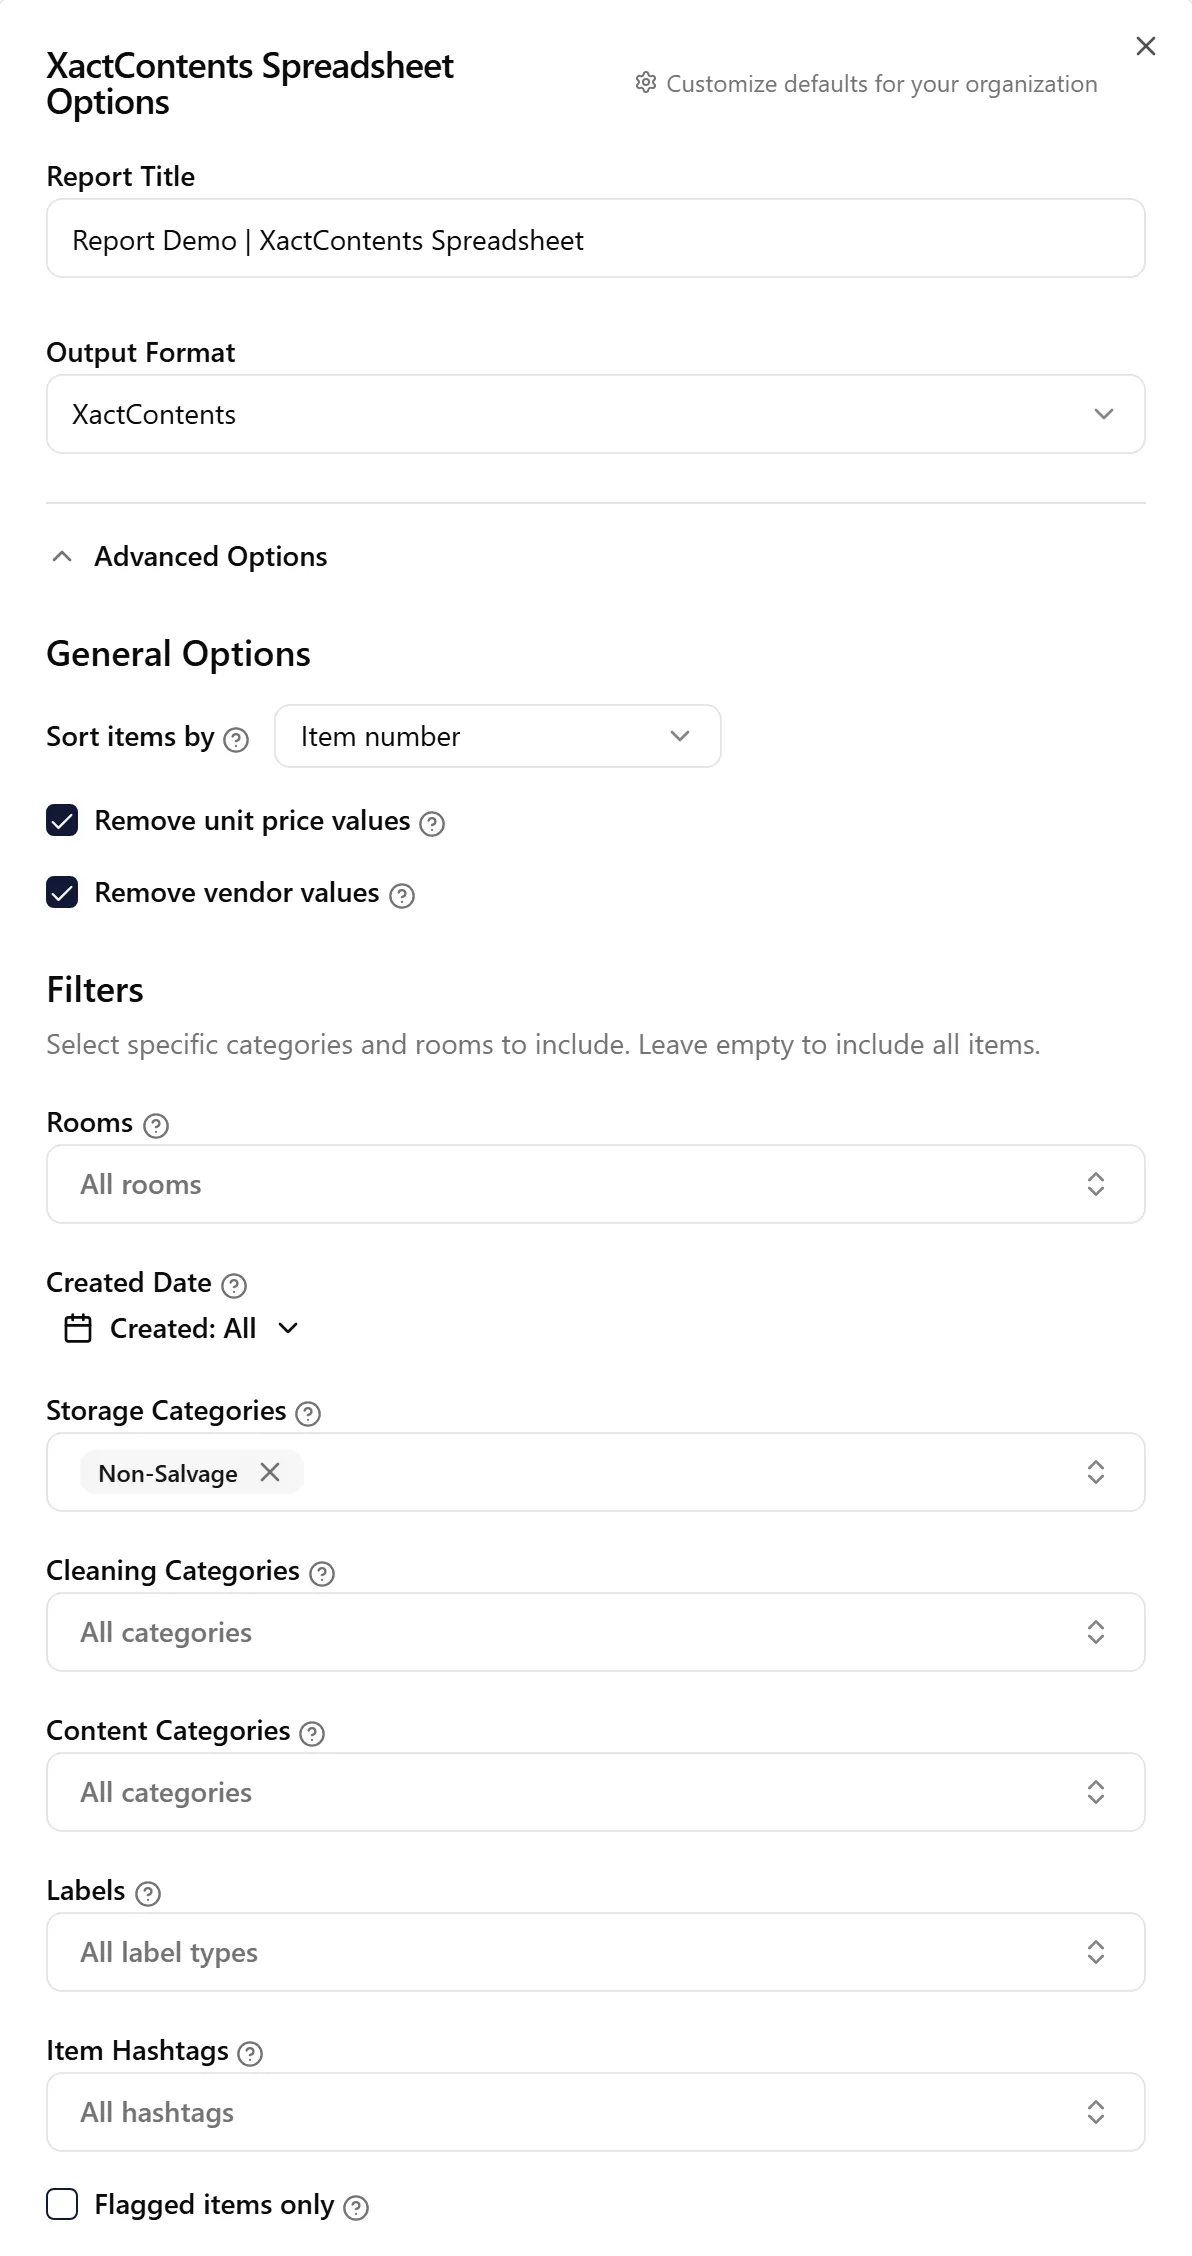Screen dimensions: 1192x2256
Task: Open Customize defaults for your organization
Action: click(x=866, y=84)
